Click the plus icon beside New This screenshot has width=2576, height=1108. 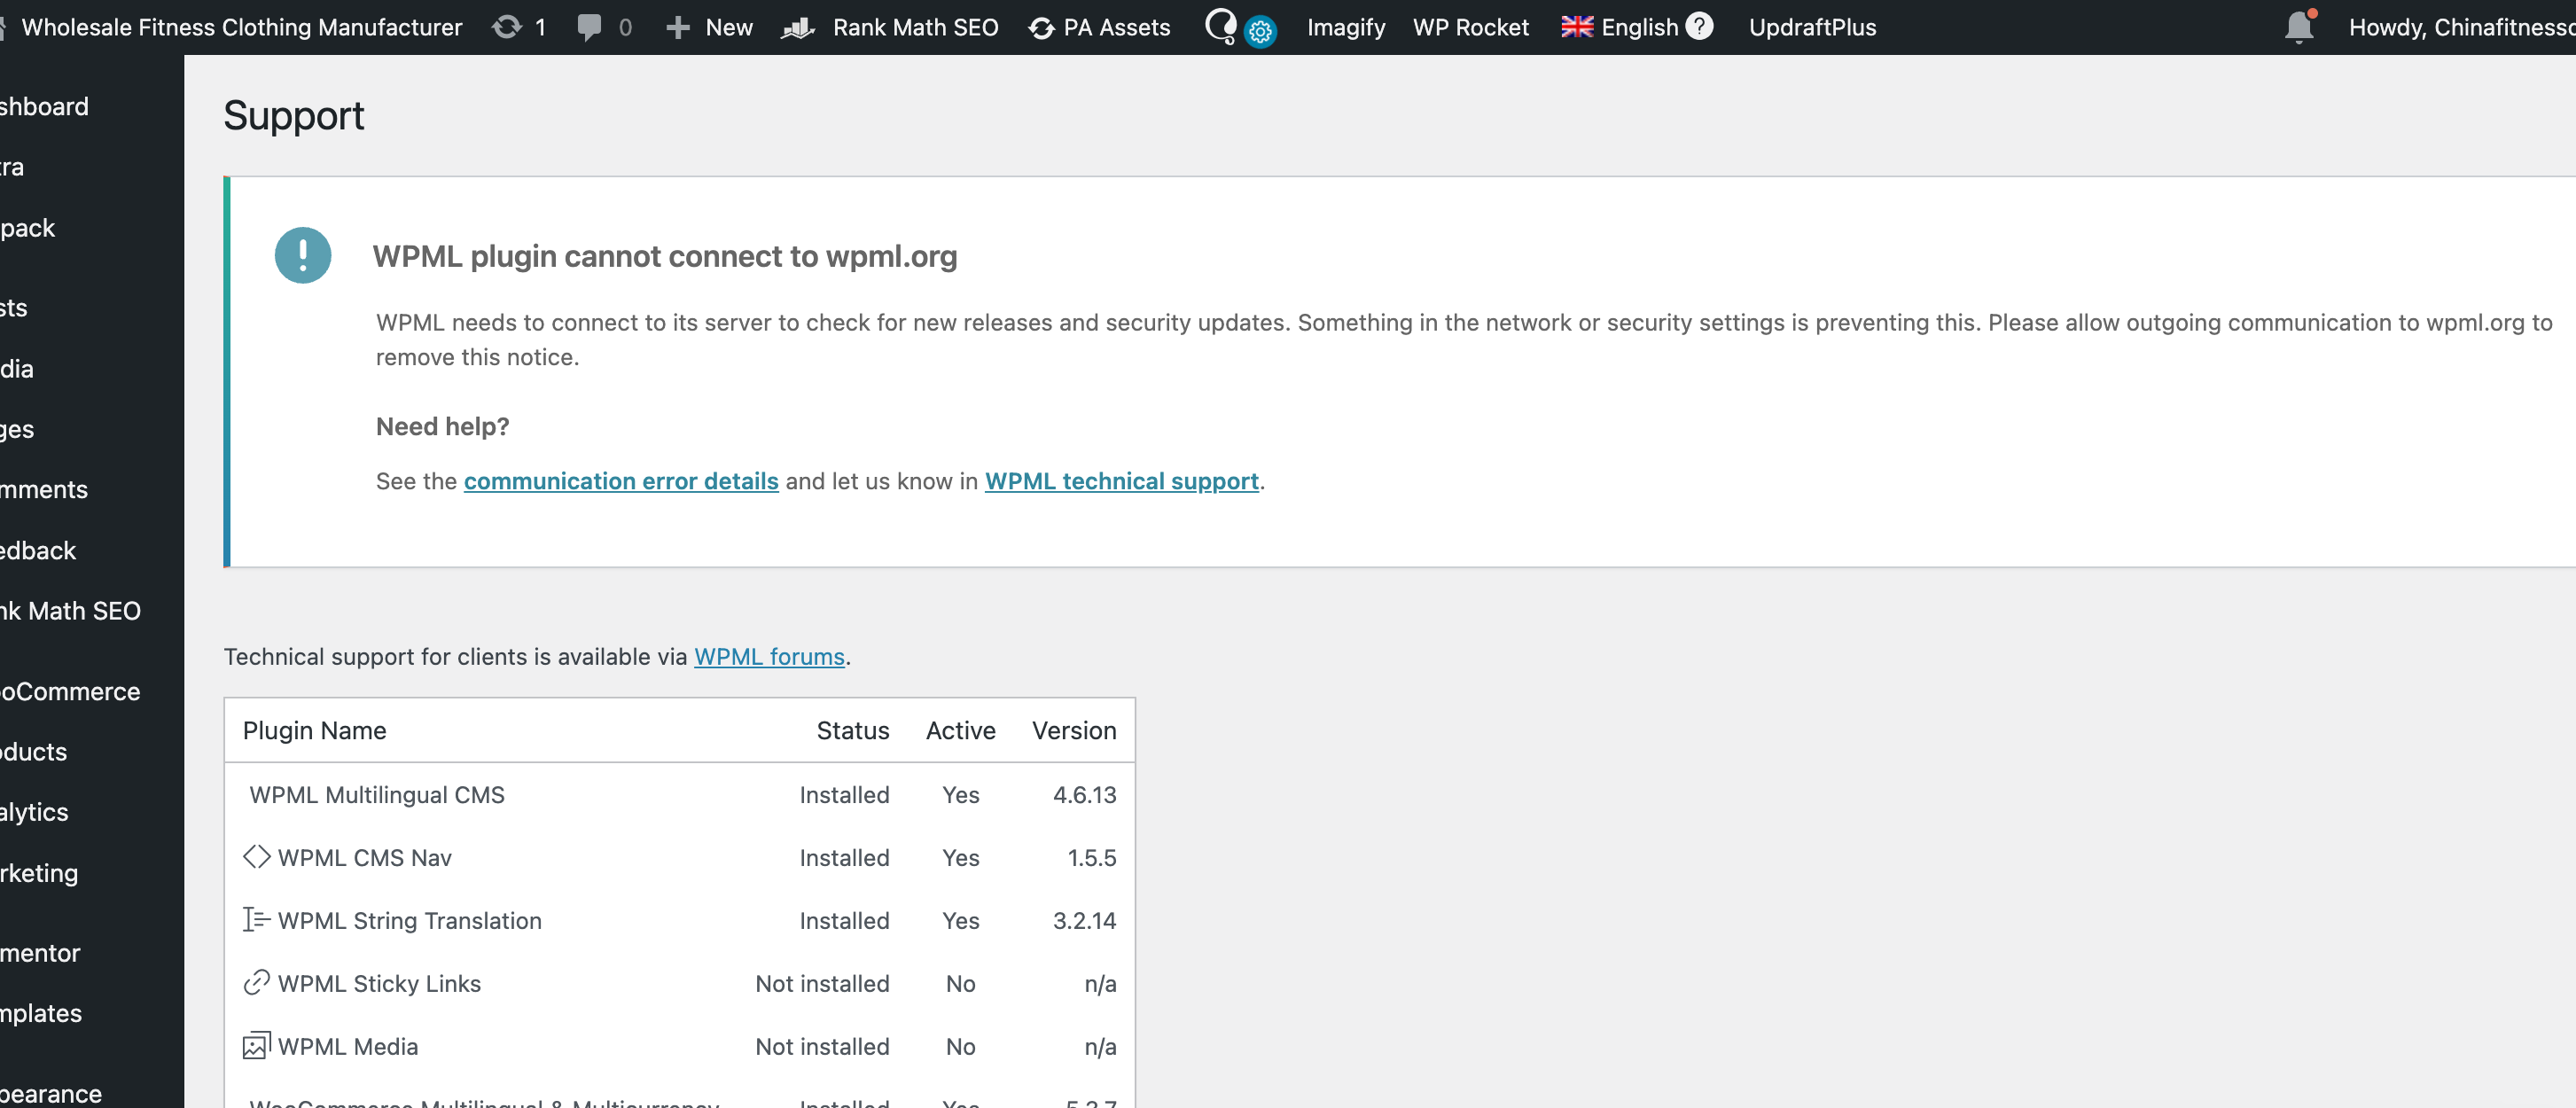[678, 27]
